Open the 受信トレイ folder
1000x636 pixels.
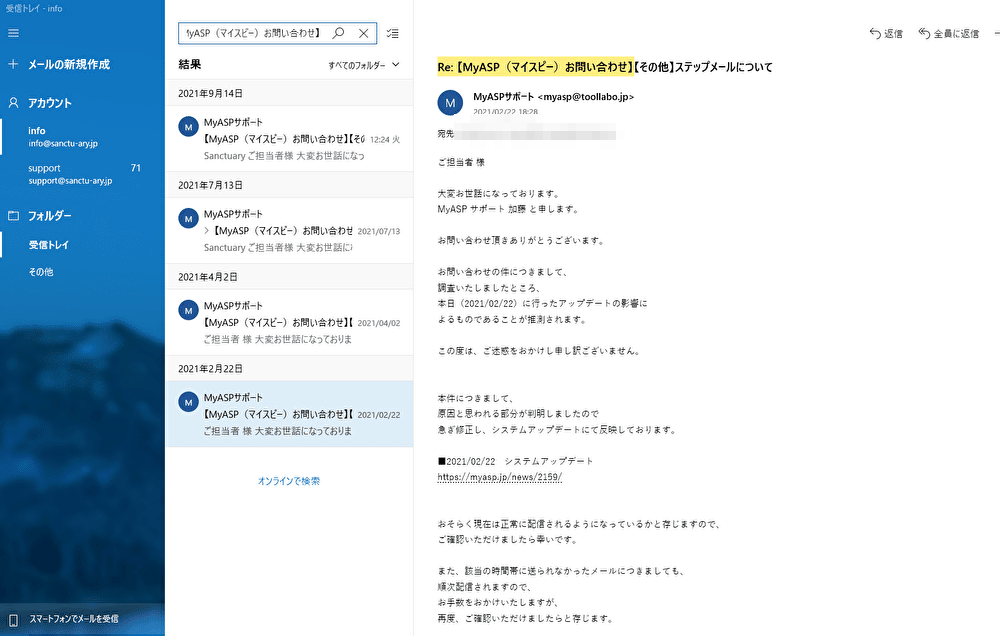click(48, 245)
